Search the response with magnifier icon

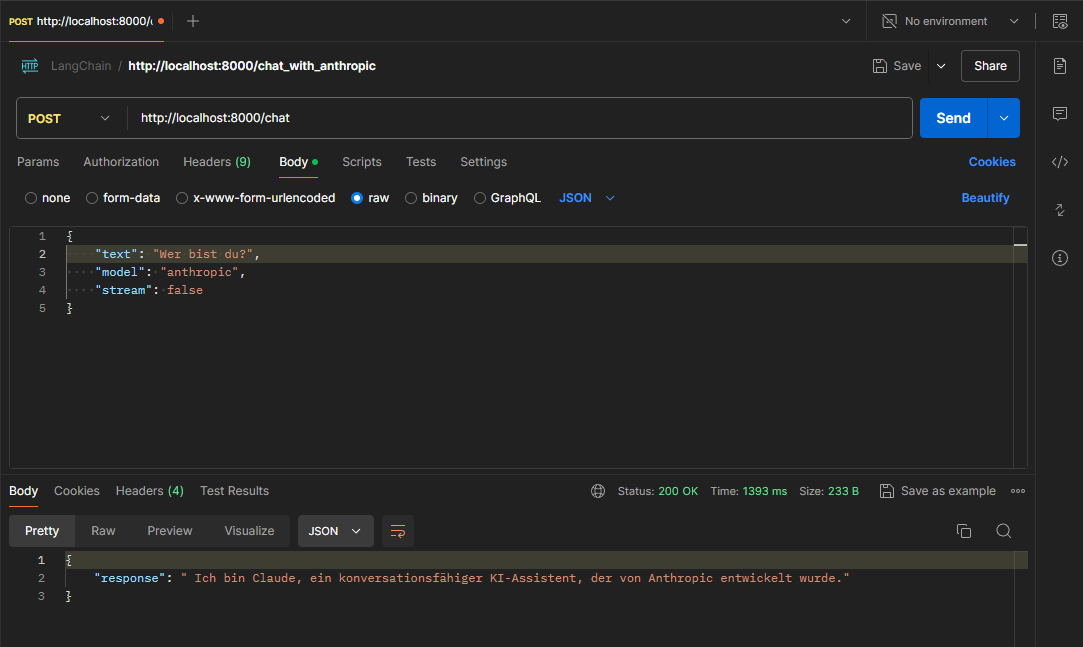[1003, 531]
